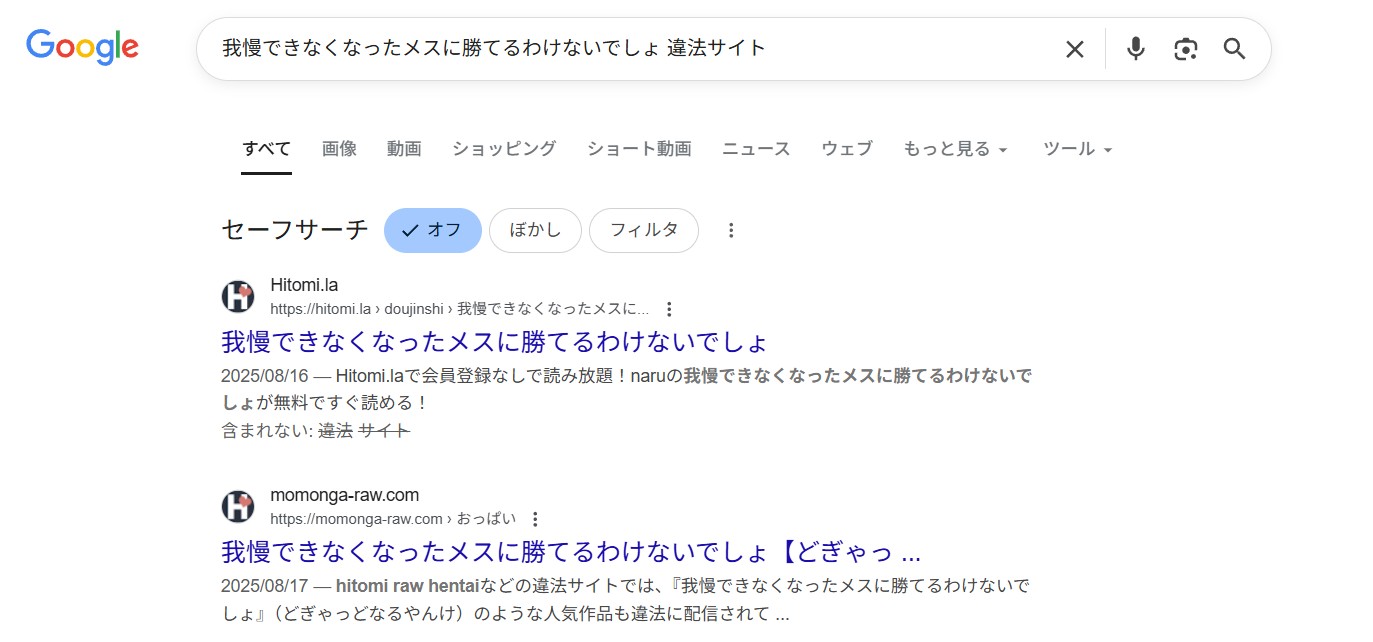Viewport: 1373px width, 642px height.
Task: Open the three-dot menu on the Hitomi.la result
Action: [668, 310]
